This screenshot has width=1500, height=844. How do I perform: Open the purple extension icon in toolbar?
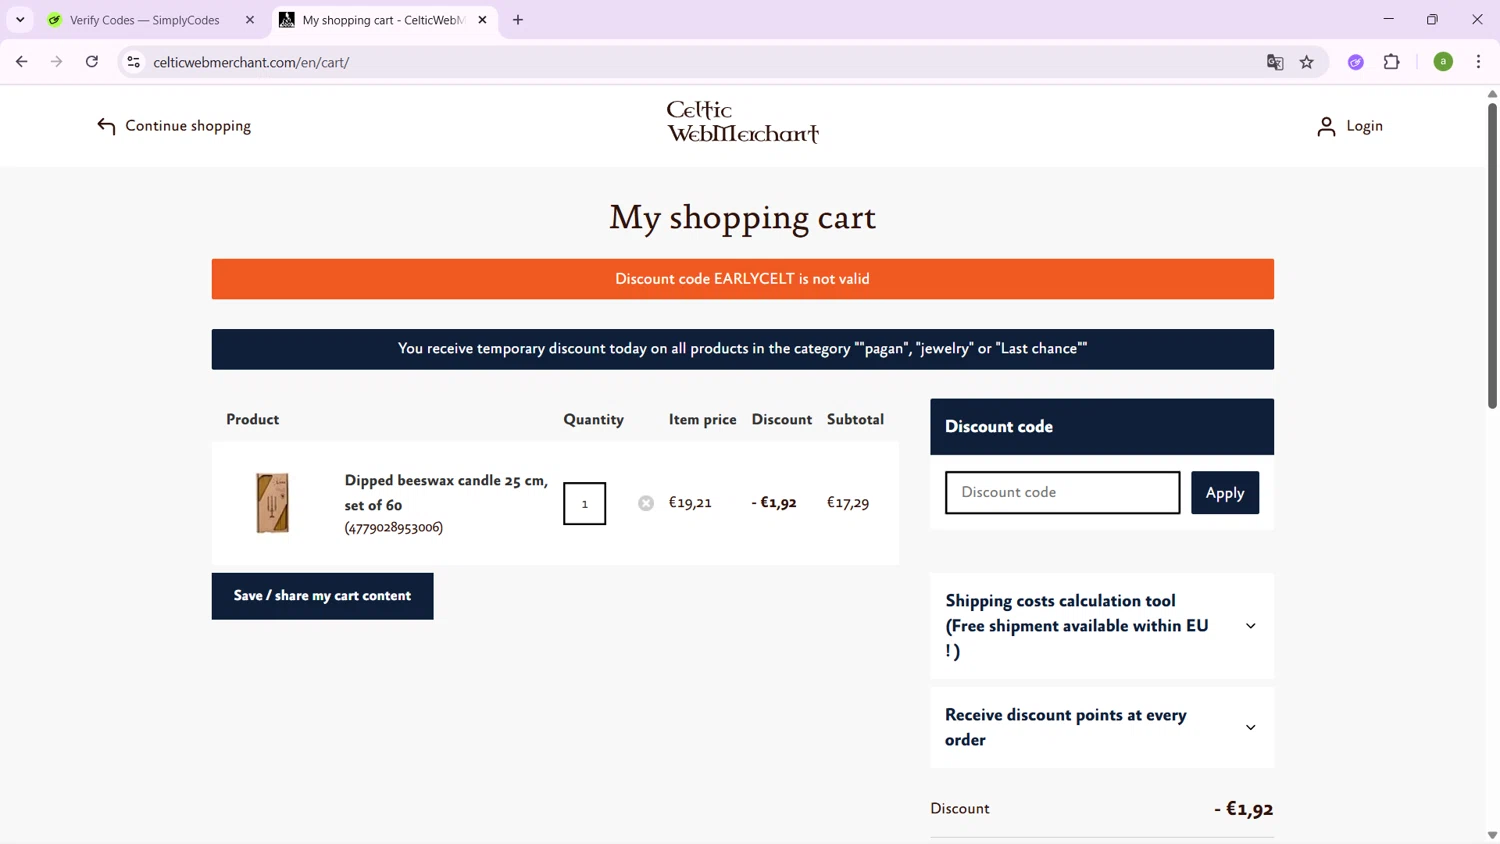pos(1356,62)
